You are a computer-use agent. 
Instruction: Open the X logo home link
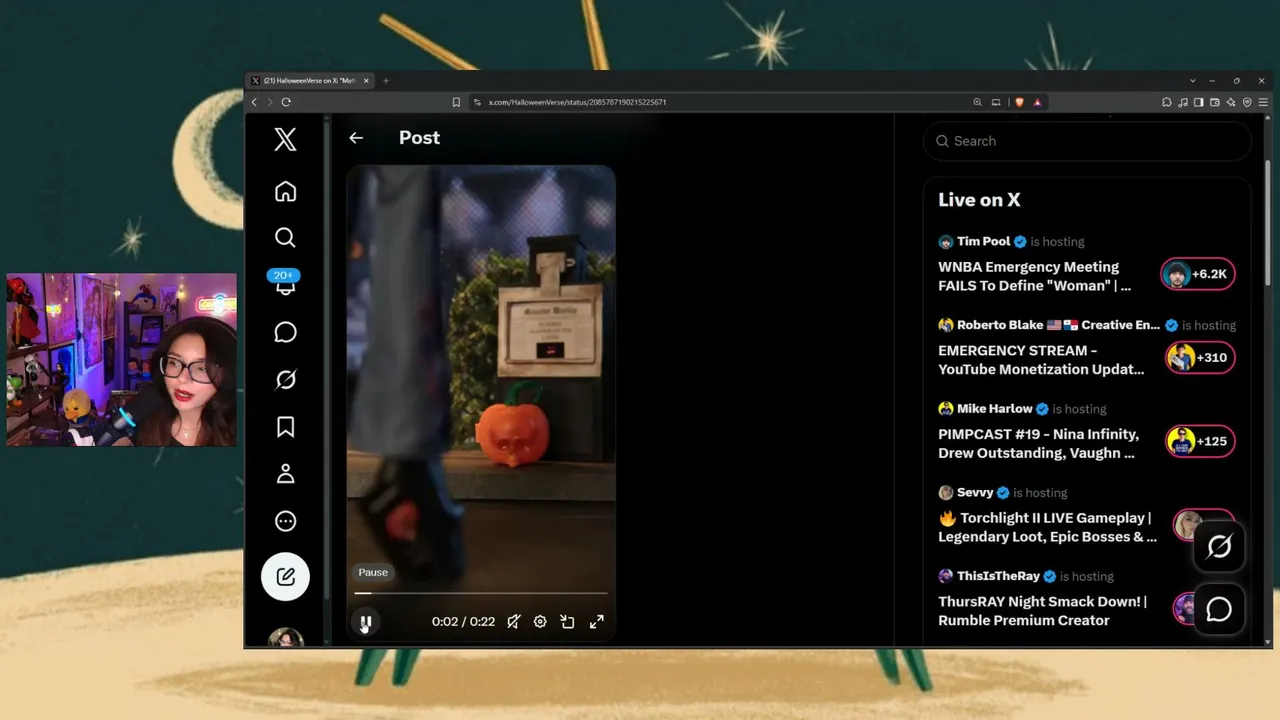285,139
